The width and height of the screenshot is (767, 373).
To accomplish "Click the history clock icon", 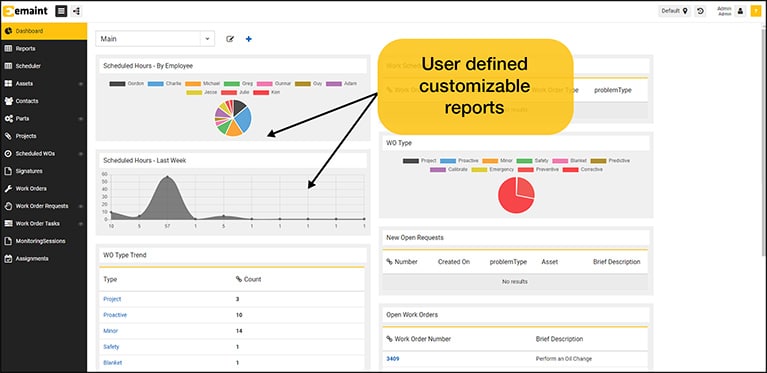I will [700, 11].
